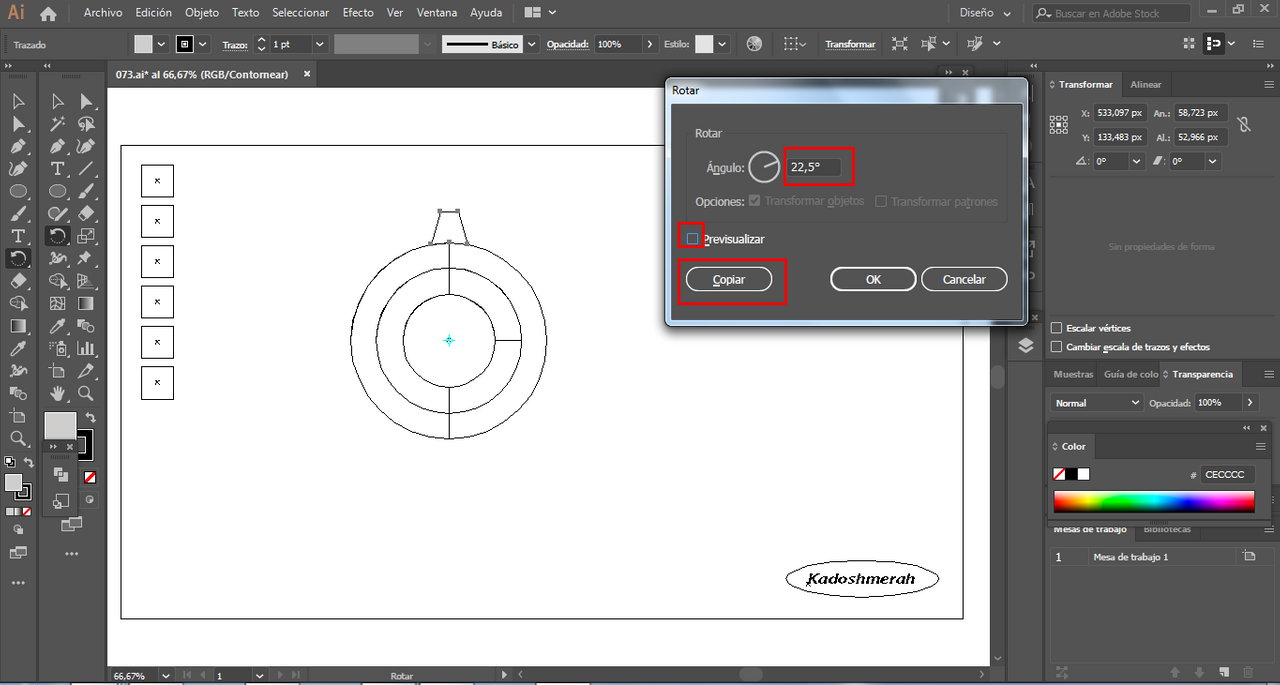The width and height of the screenshot is (1280, 685).
Task: Open the Recolor Artwork wheel icon
Action: pyautogui.click(x=754, y=44)
